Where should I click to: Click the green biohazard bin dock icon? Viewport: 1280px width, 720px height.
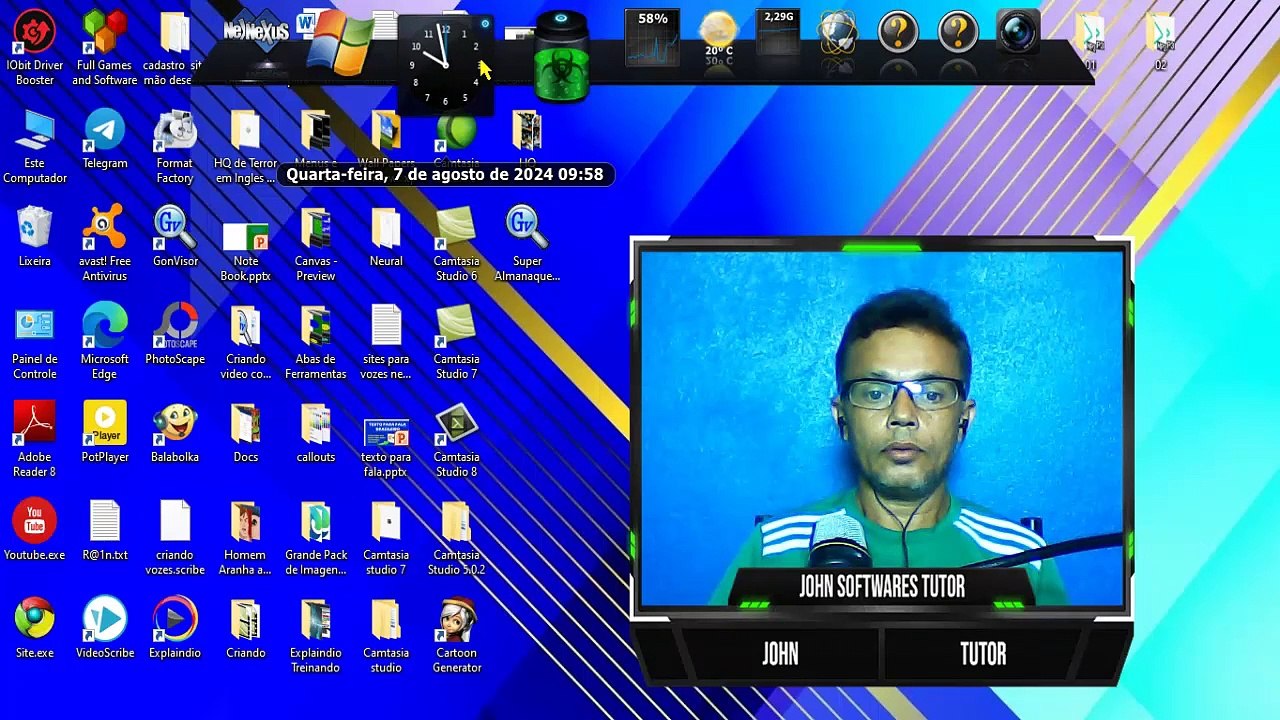[561, 55]
